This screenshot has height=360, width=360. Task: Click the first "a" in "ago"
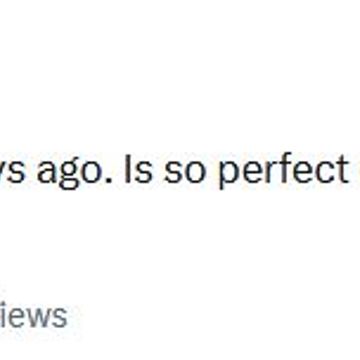(48, 172)
